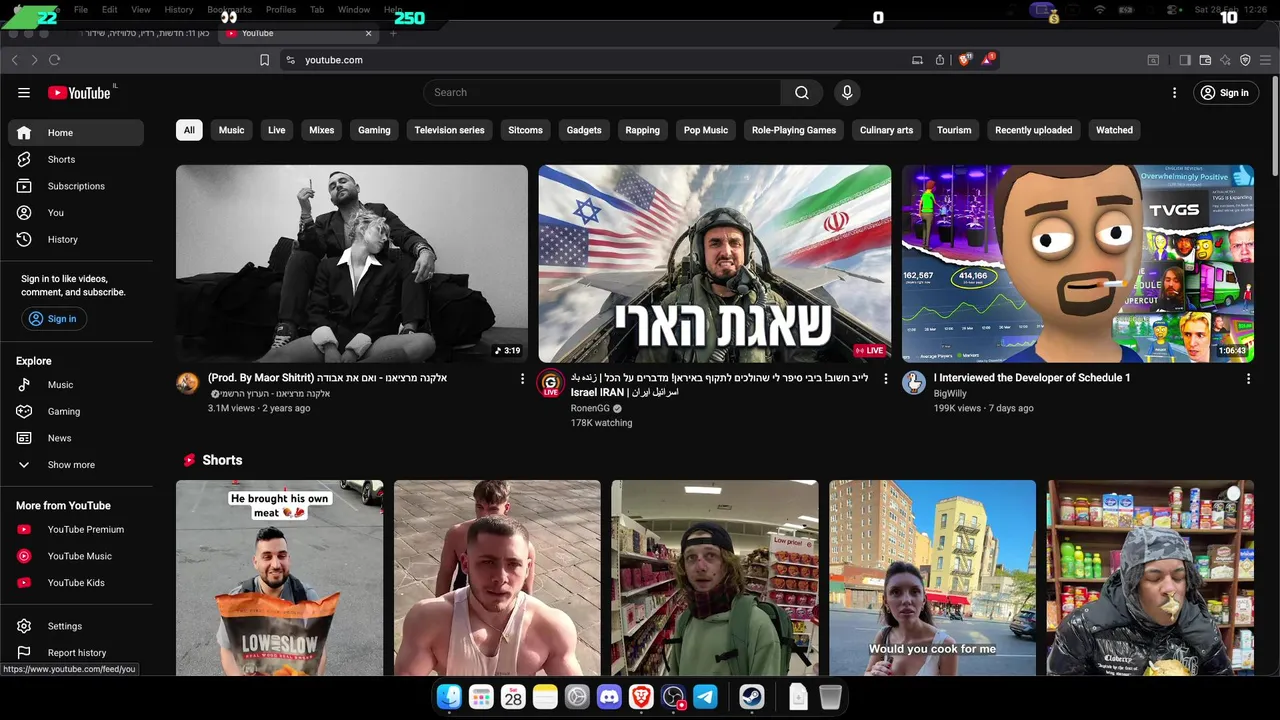Click the browser forward arrow
This screenshot has width=1280, height=720.
[34, 60]
